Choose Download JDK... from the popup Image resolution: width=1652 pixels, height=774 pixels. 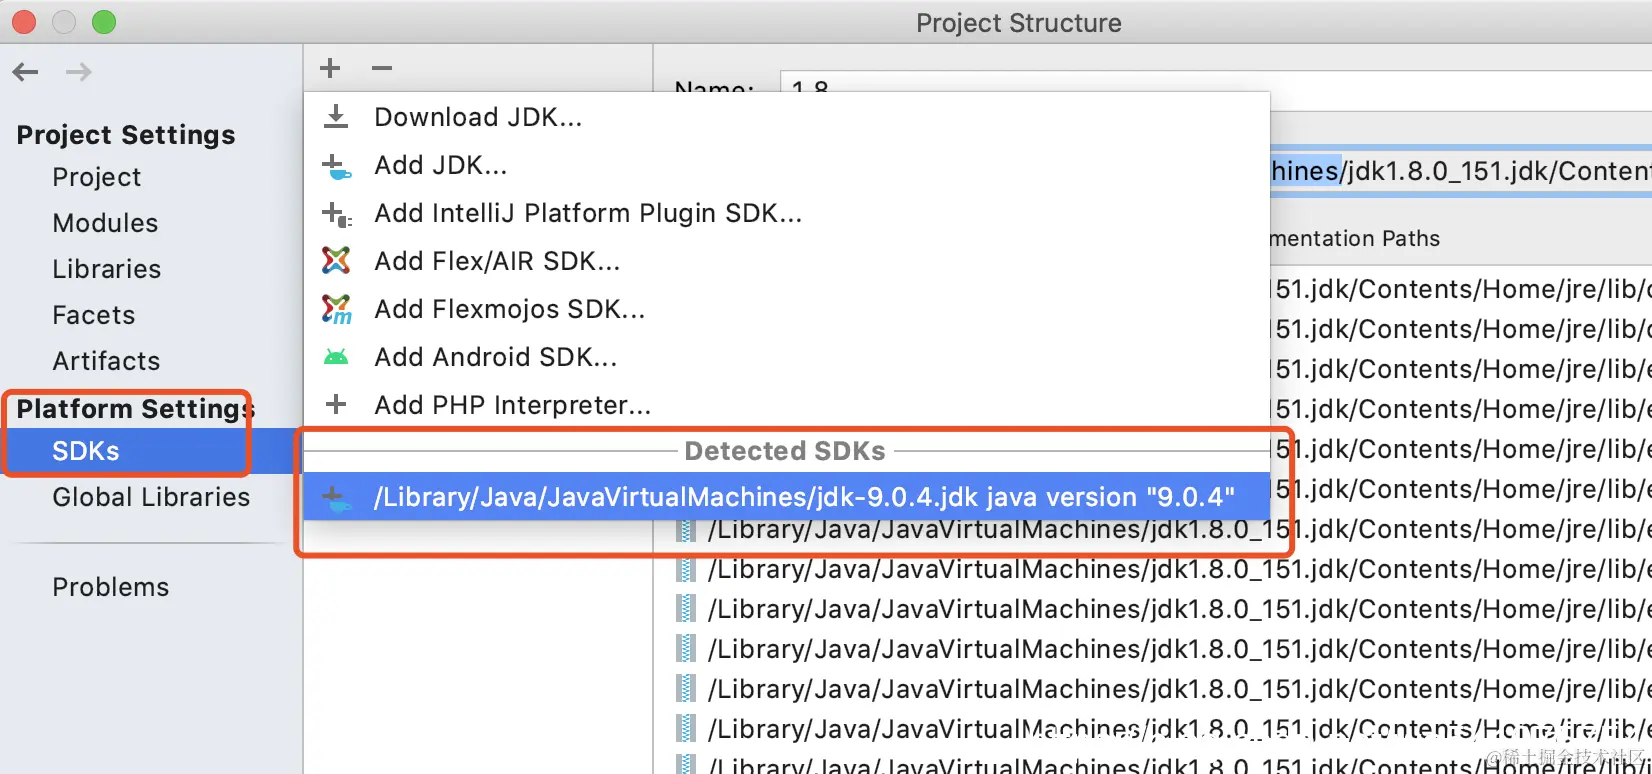click(x=787, y=117)
